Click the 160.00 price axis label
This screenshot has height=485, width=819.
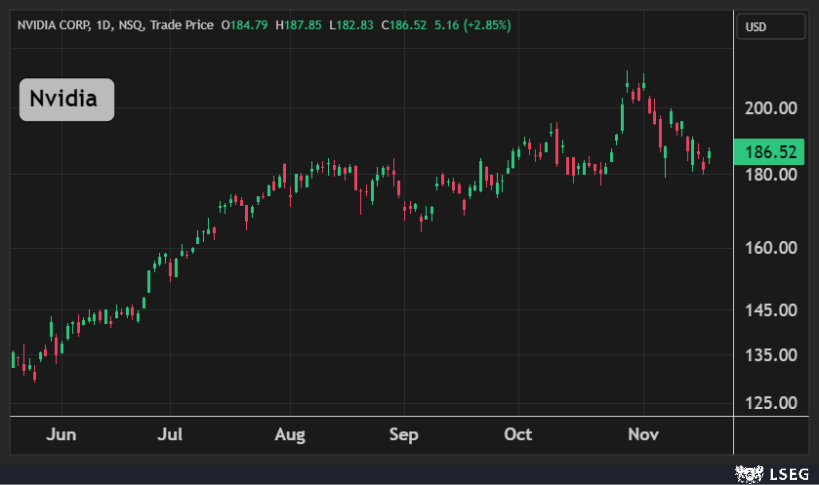coord(771,248)
